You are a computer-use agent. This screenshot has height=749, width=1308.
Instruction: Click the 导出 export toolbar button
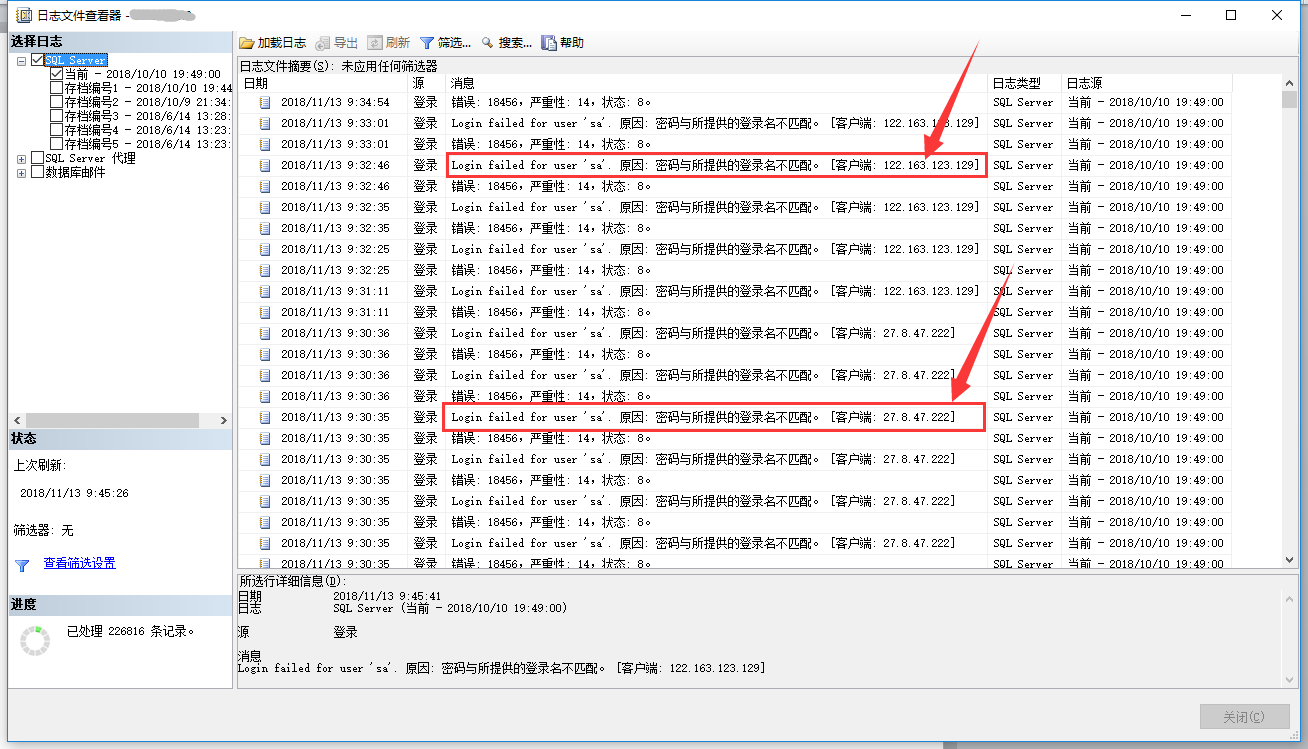tap(336, 43)
